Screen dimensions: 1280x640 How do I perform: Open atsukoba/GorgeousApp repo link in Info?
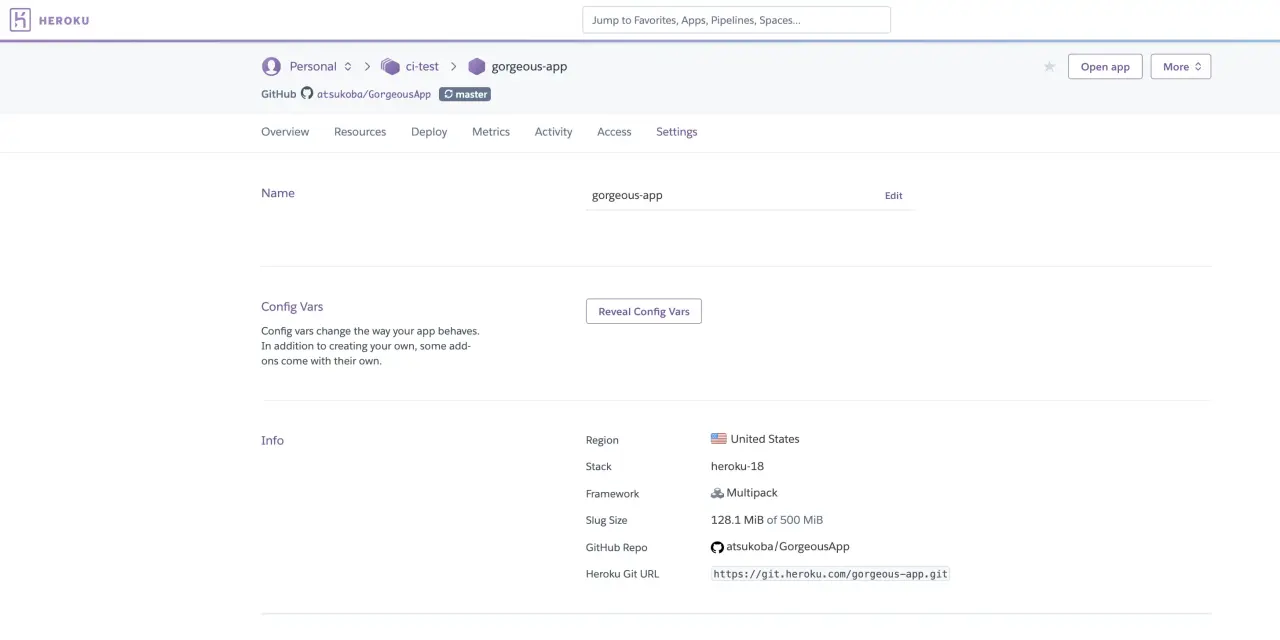[788, 547]
